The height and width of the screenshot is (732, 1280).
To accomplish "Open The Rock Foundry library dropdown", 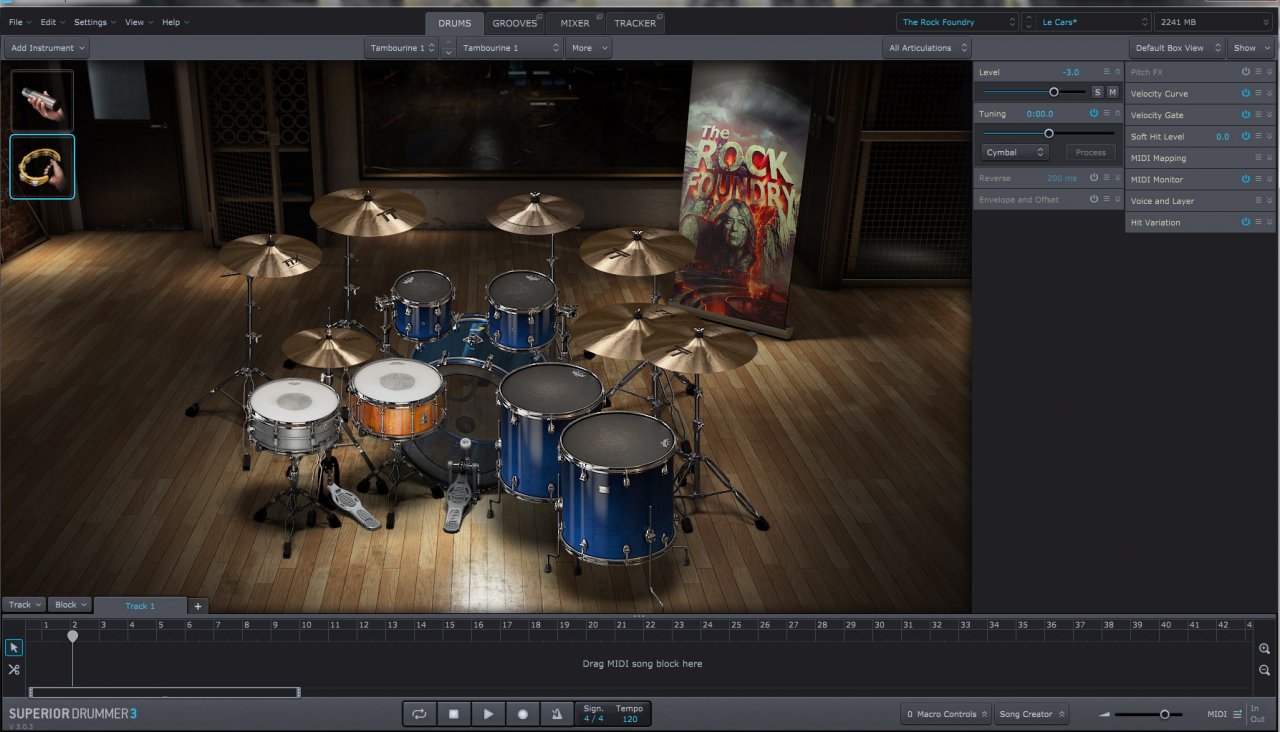I will click(x=957, y=22).
